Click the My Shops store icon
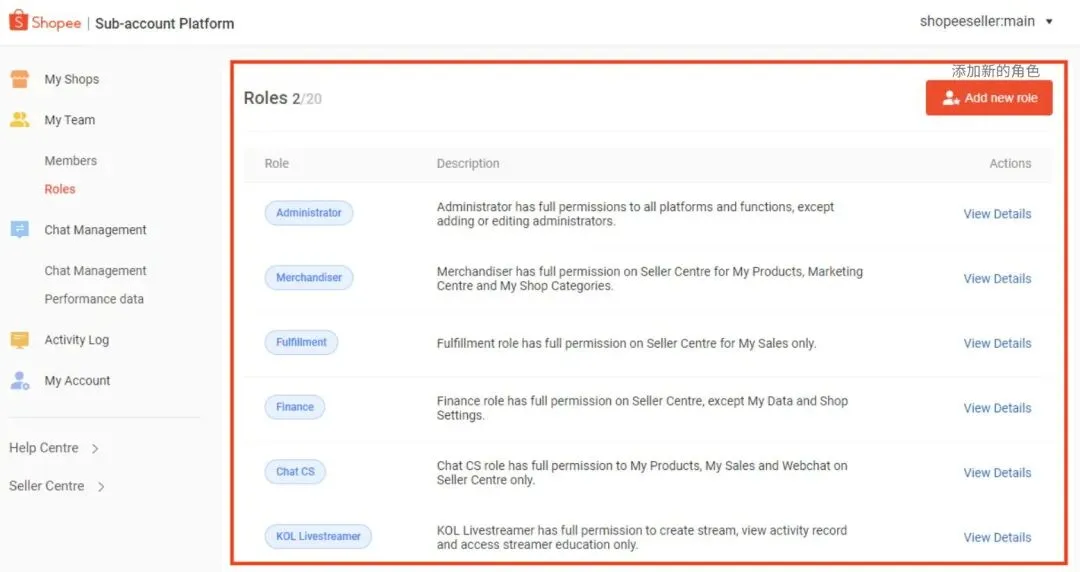 20,79
